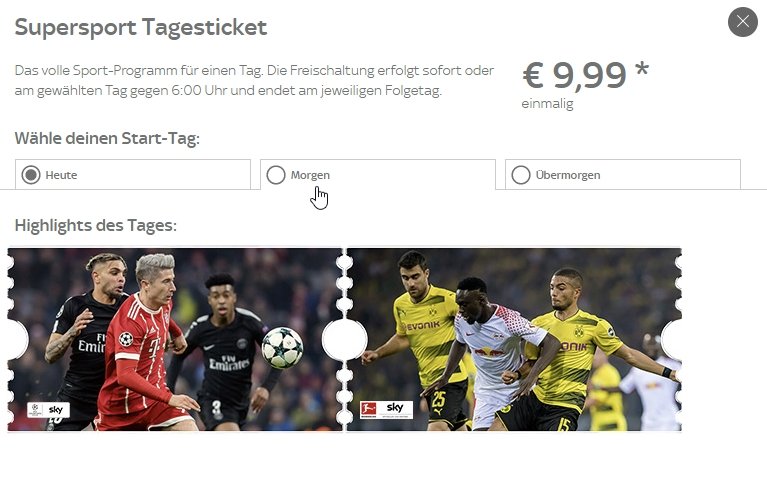Click the Wähle deinen Start-Tag label
Viewport: 767px width, 477px height.
click(x=107, y=138)
